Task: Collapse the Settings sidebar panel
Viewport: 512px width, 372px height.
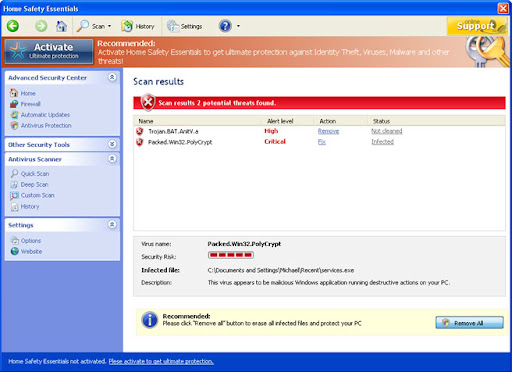Action: (112, 225)
